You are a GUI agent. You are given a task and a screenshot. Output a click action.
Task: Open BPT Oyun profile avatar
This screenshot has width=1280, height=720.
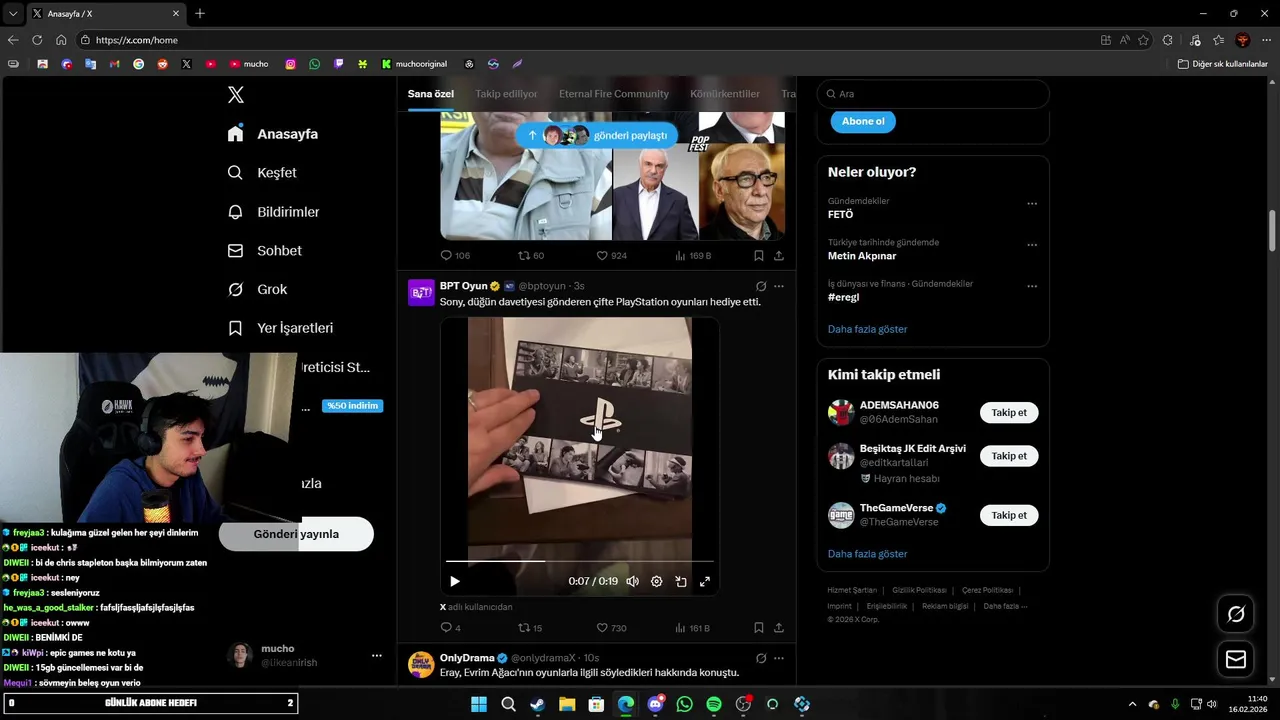[422, 292]
